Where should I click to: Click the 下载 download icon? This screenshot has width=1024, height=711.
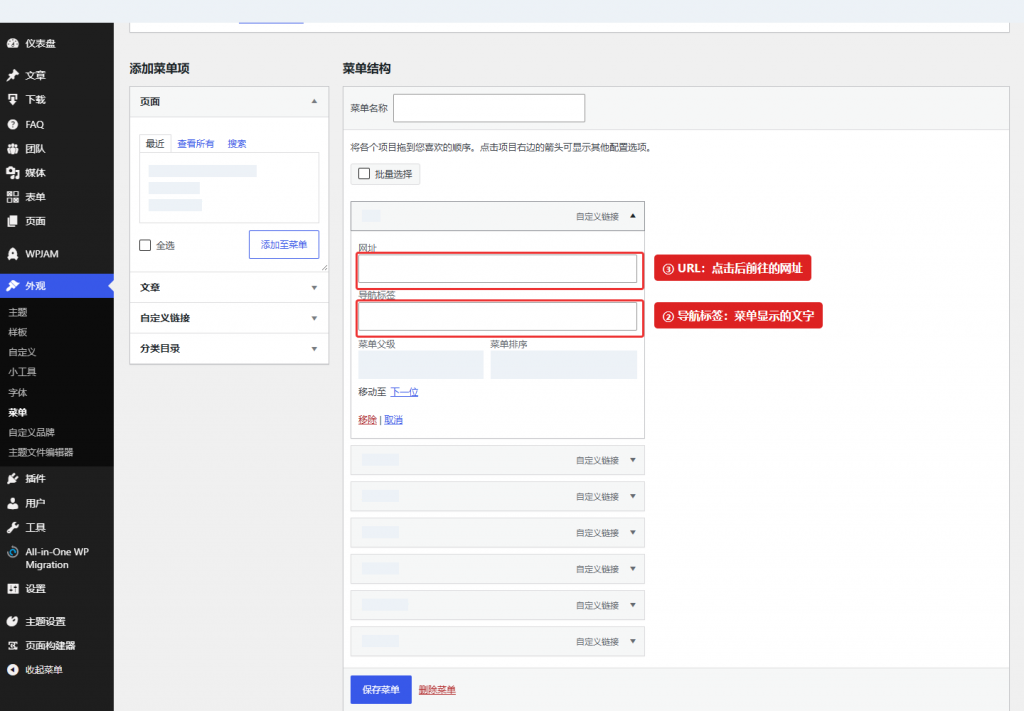12,99
